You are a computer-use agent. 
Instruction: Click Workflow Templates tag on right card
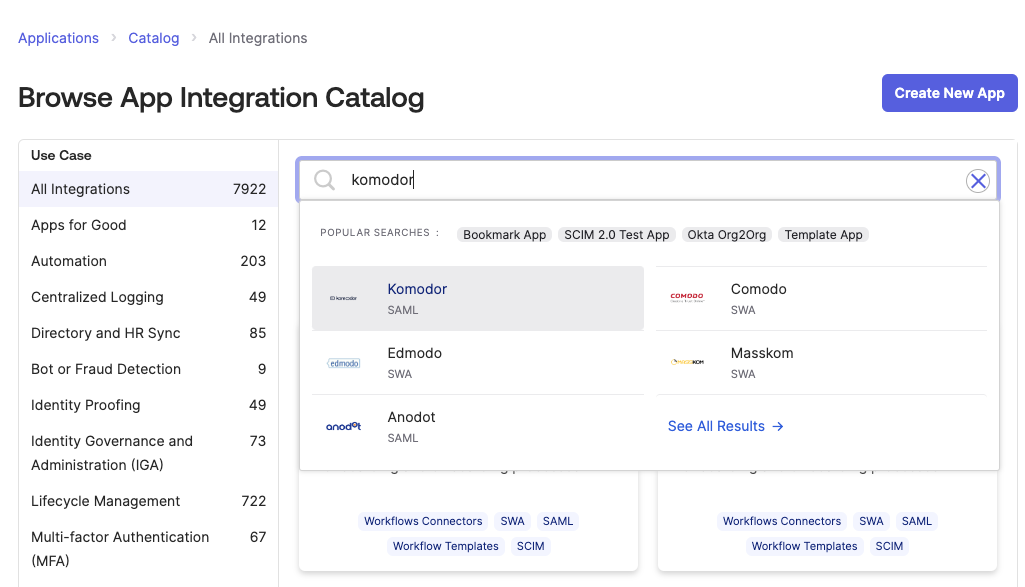(x=804, y=546)
